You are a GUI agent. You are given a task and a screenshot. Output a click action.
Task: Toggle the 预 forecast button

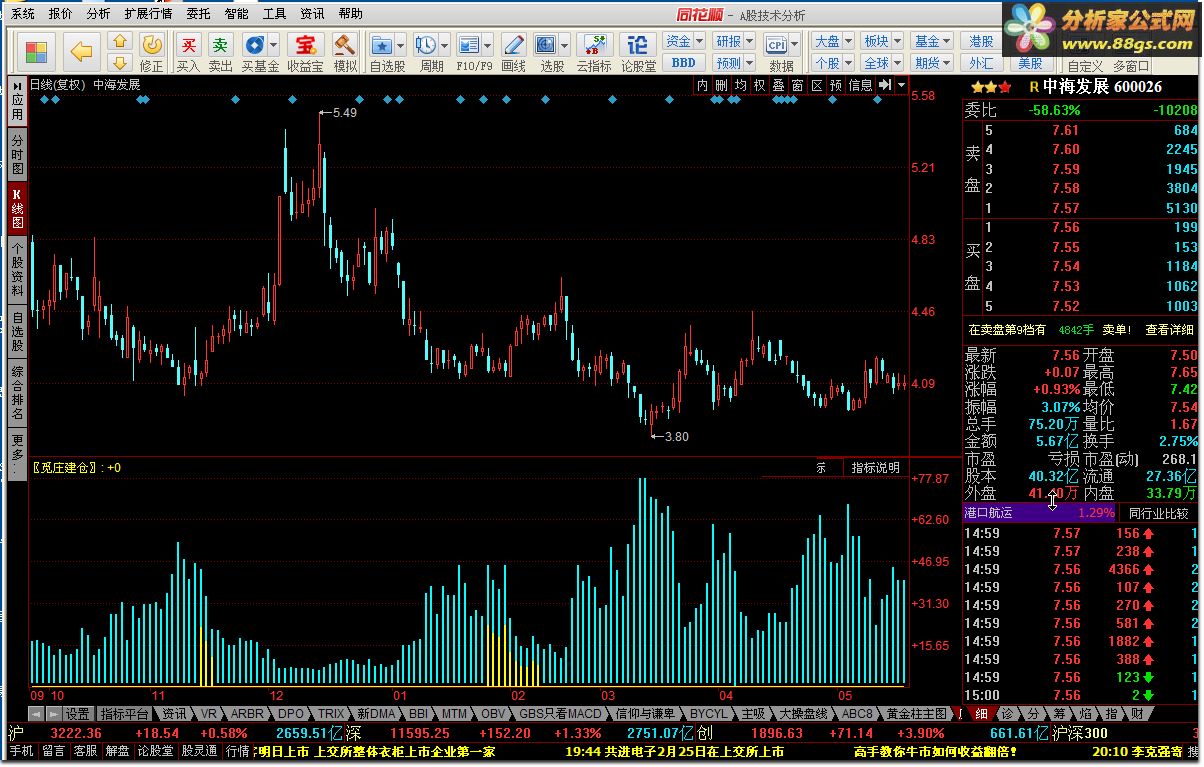(x=836, y=85)
